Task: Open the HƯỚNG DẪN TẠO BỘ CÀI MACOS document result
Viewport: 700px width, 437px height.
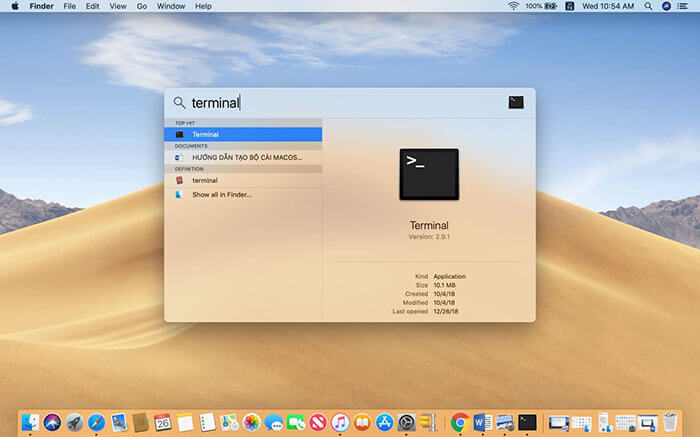Action: [x=246, y=157]
